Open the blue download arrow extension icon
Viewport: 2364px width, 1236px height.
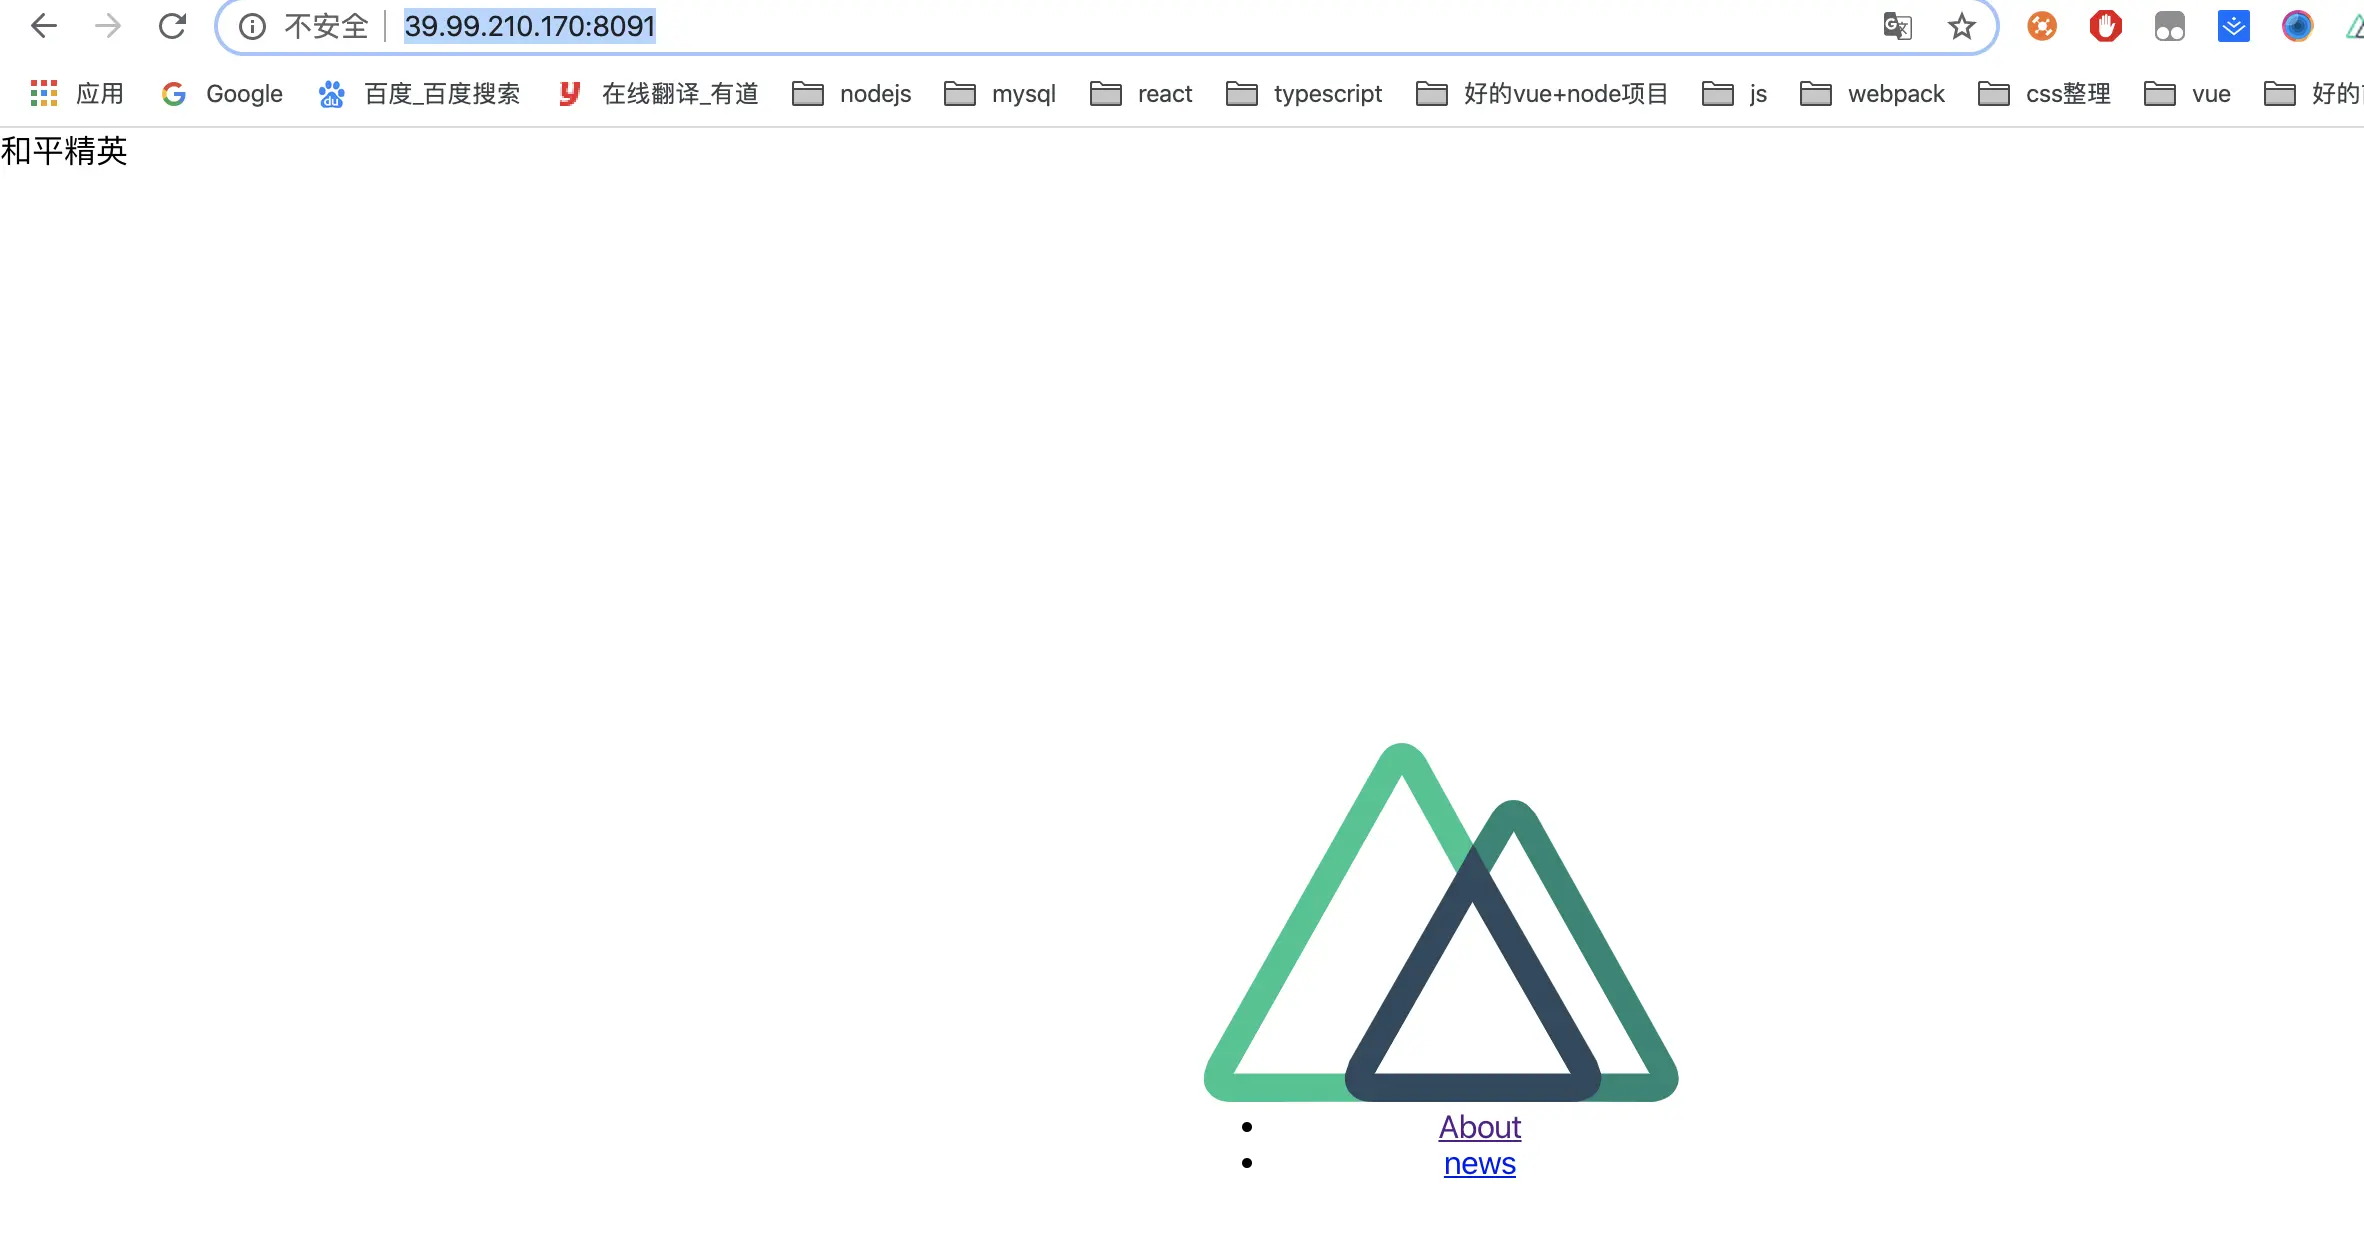(x=2233, y=26)
